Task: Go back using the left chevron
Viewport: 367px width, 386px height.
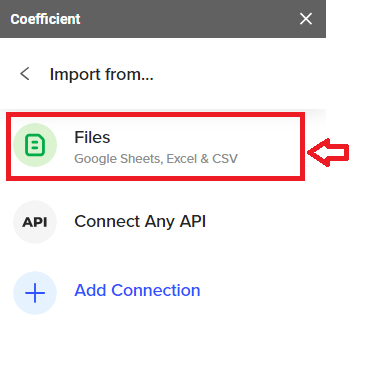Action: 25,74
